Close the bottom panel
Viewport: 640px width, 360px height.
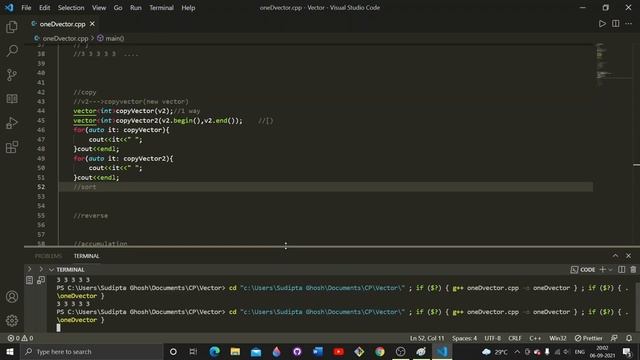(629, 256)
